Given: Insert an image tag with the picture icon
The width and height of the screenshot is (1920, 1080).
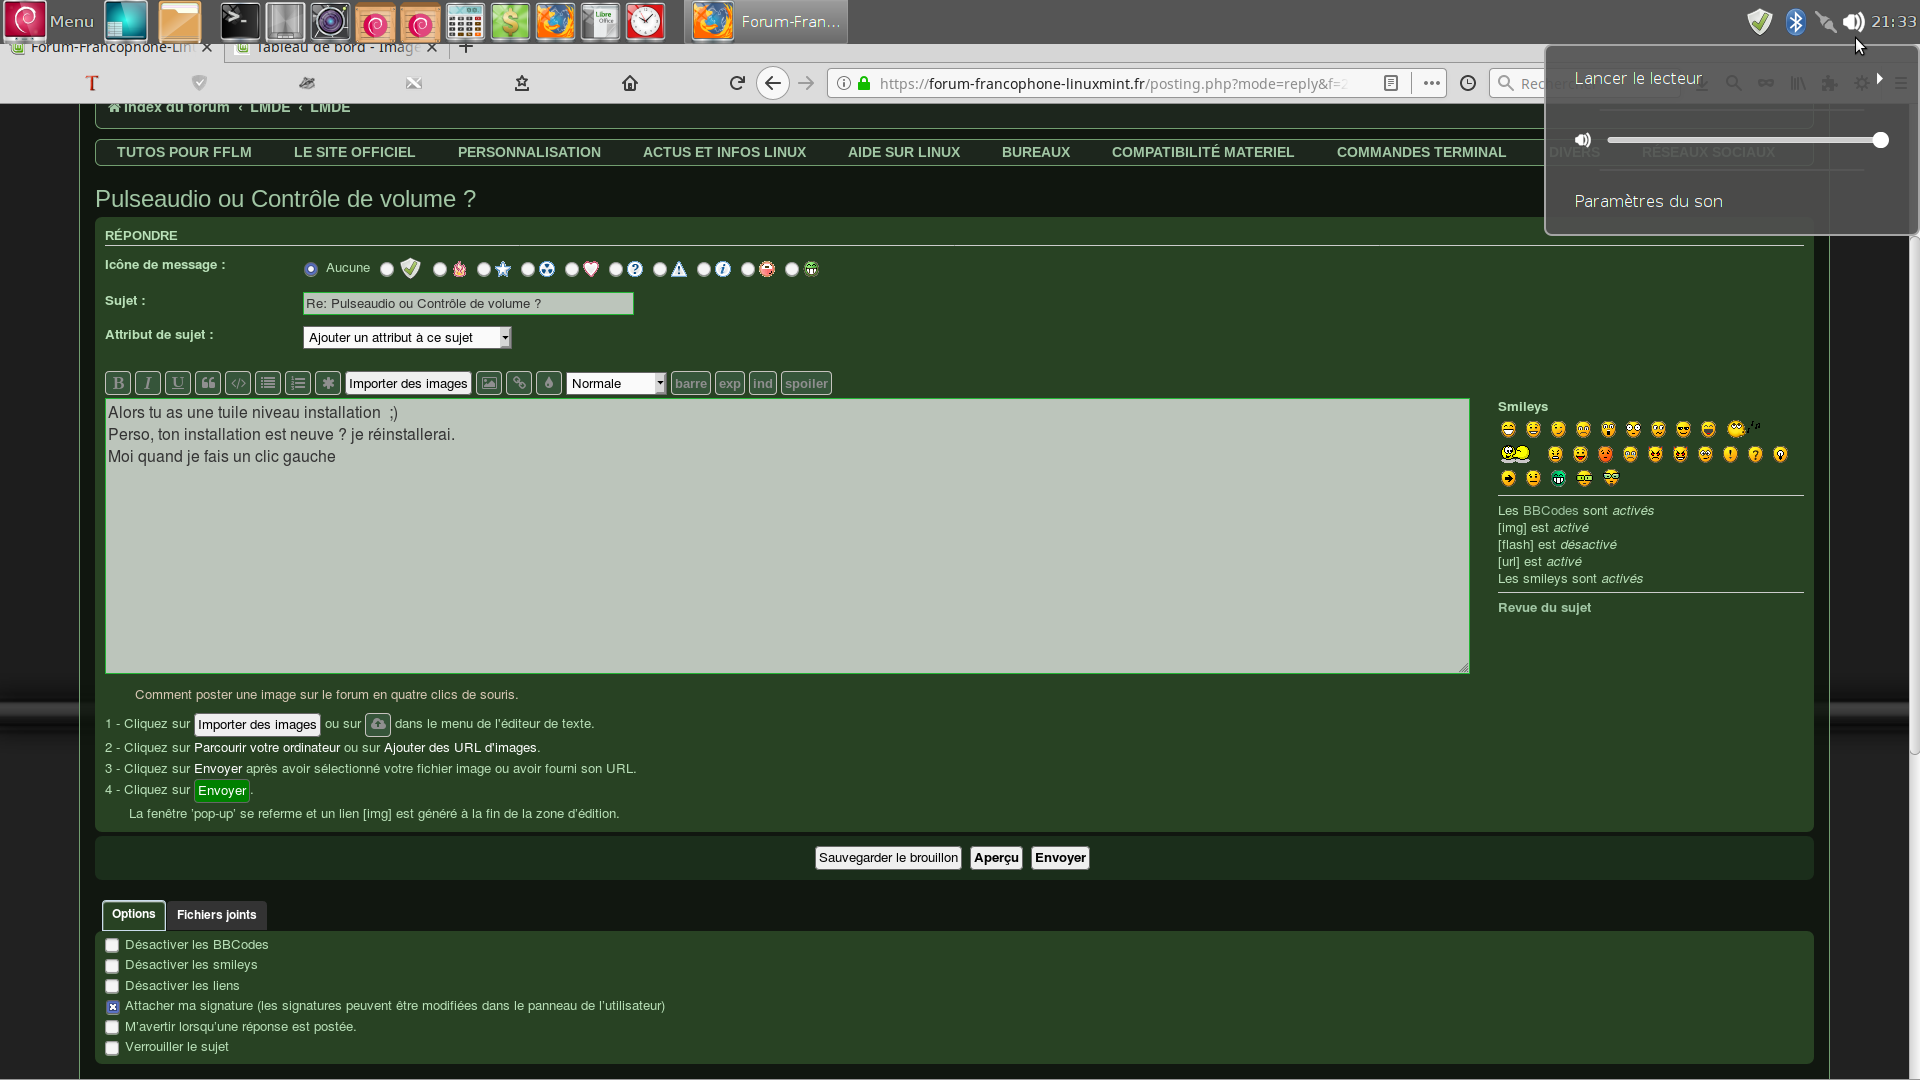Looking at the screenshot, I should click(x=489, y=383).
